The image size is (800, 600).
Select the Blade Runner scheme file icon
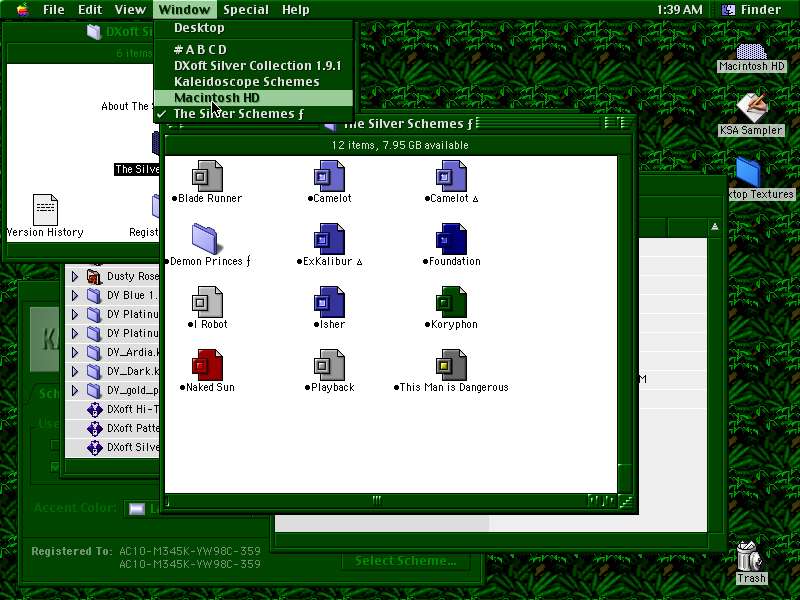coord(207,176)
